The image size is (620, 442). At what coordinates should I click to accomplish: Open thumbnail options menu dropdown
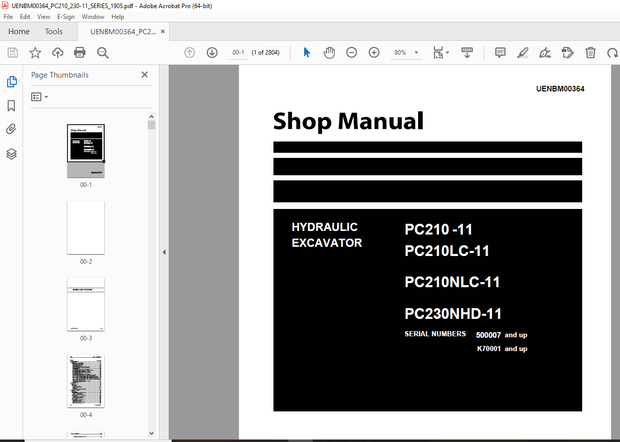click(40, 97)
